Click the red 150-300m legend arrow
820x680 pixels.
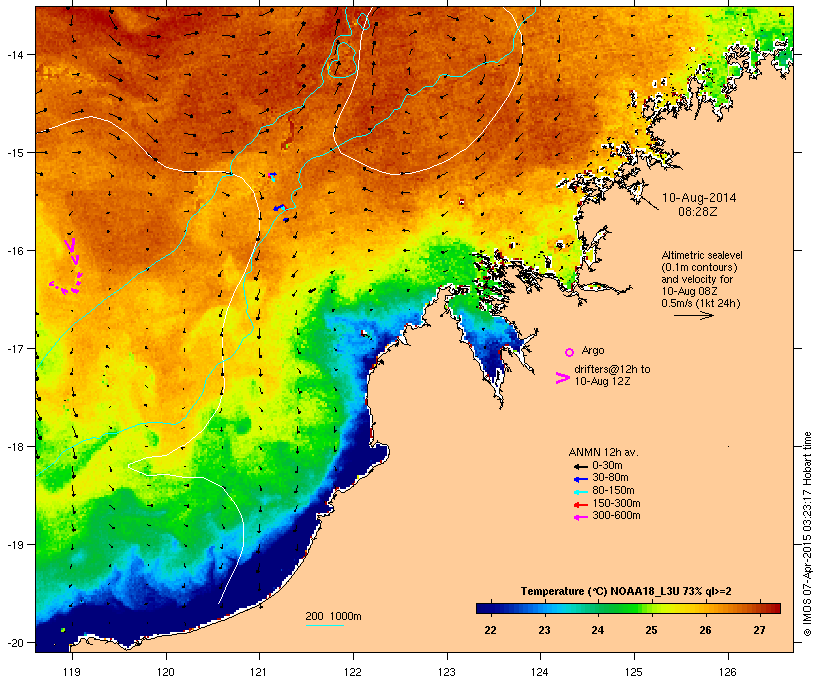point(580,504)
